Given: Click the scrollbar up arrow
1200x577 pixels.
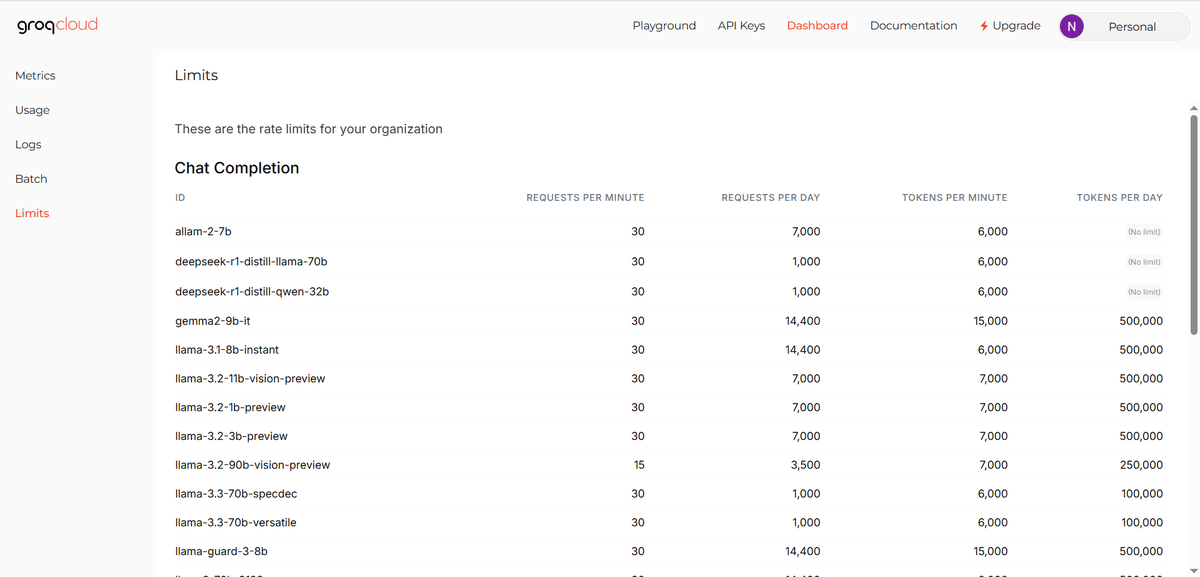Looking at the screenshot, I should (x=1192, y=107).
